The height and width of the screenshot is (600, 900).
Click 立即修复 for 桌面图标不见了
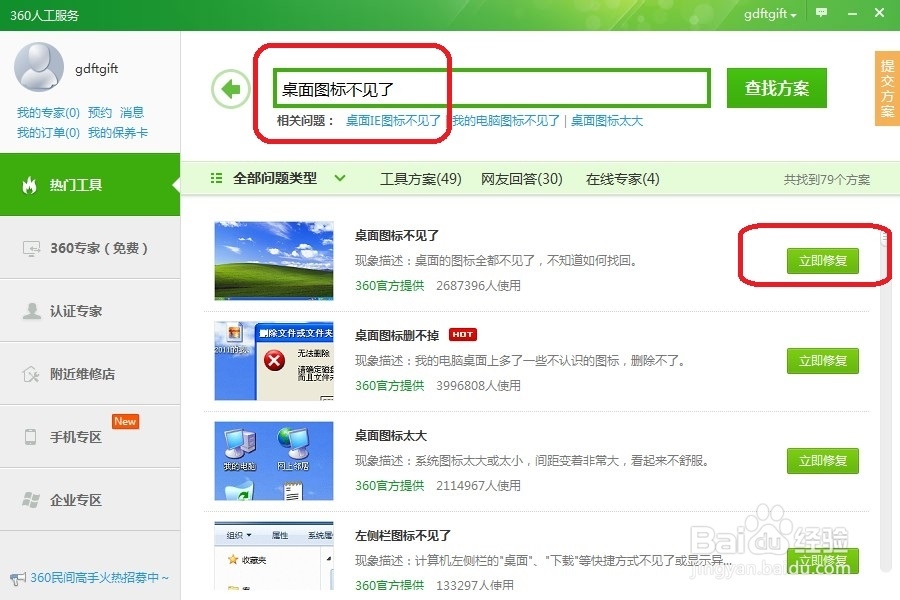pos(823,261)
